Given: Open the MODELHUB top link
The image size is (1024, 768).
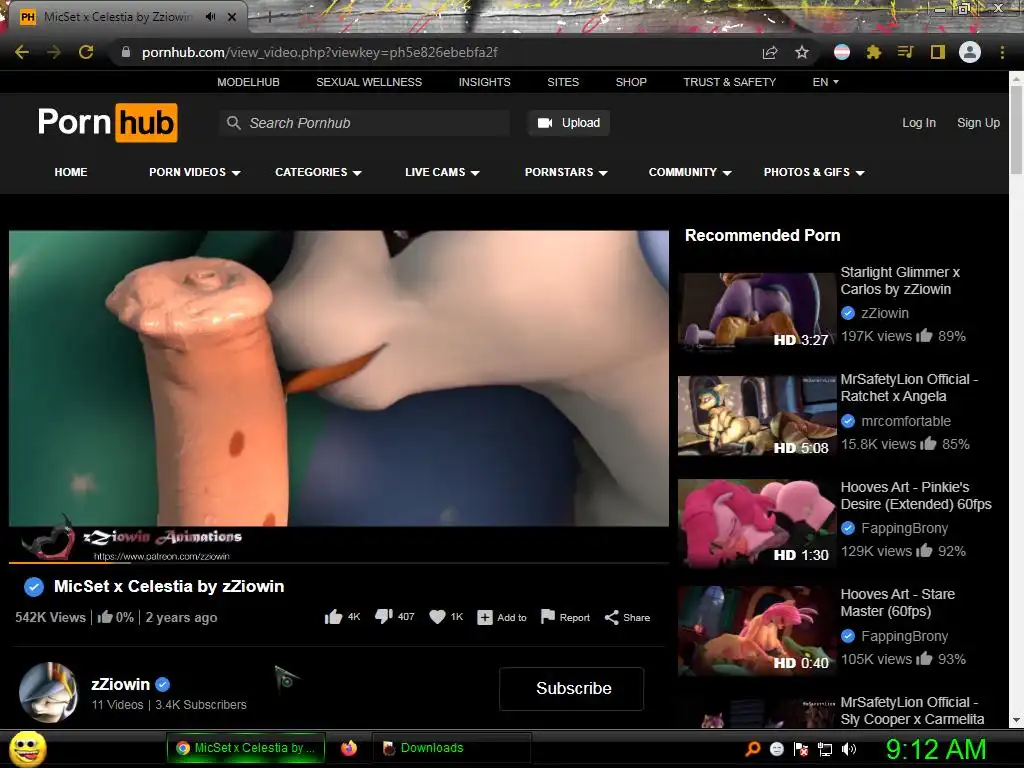Looking at the screenshot, I should tap(248, 82).
